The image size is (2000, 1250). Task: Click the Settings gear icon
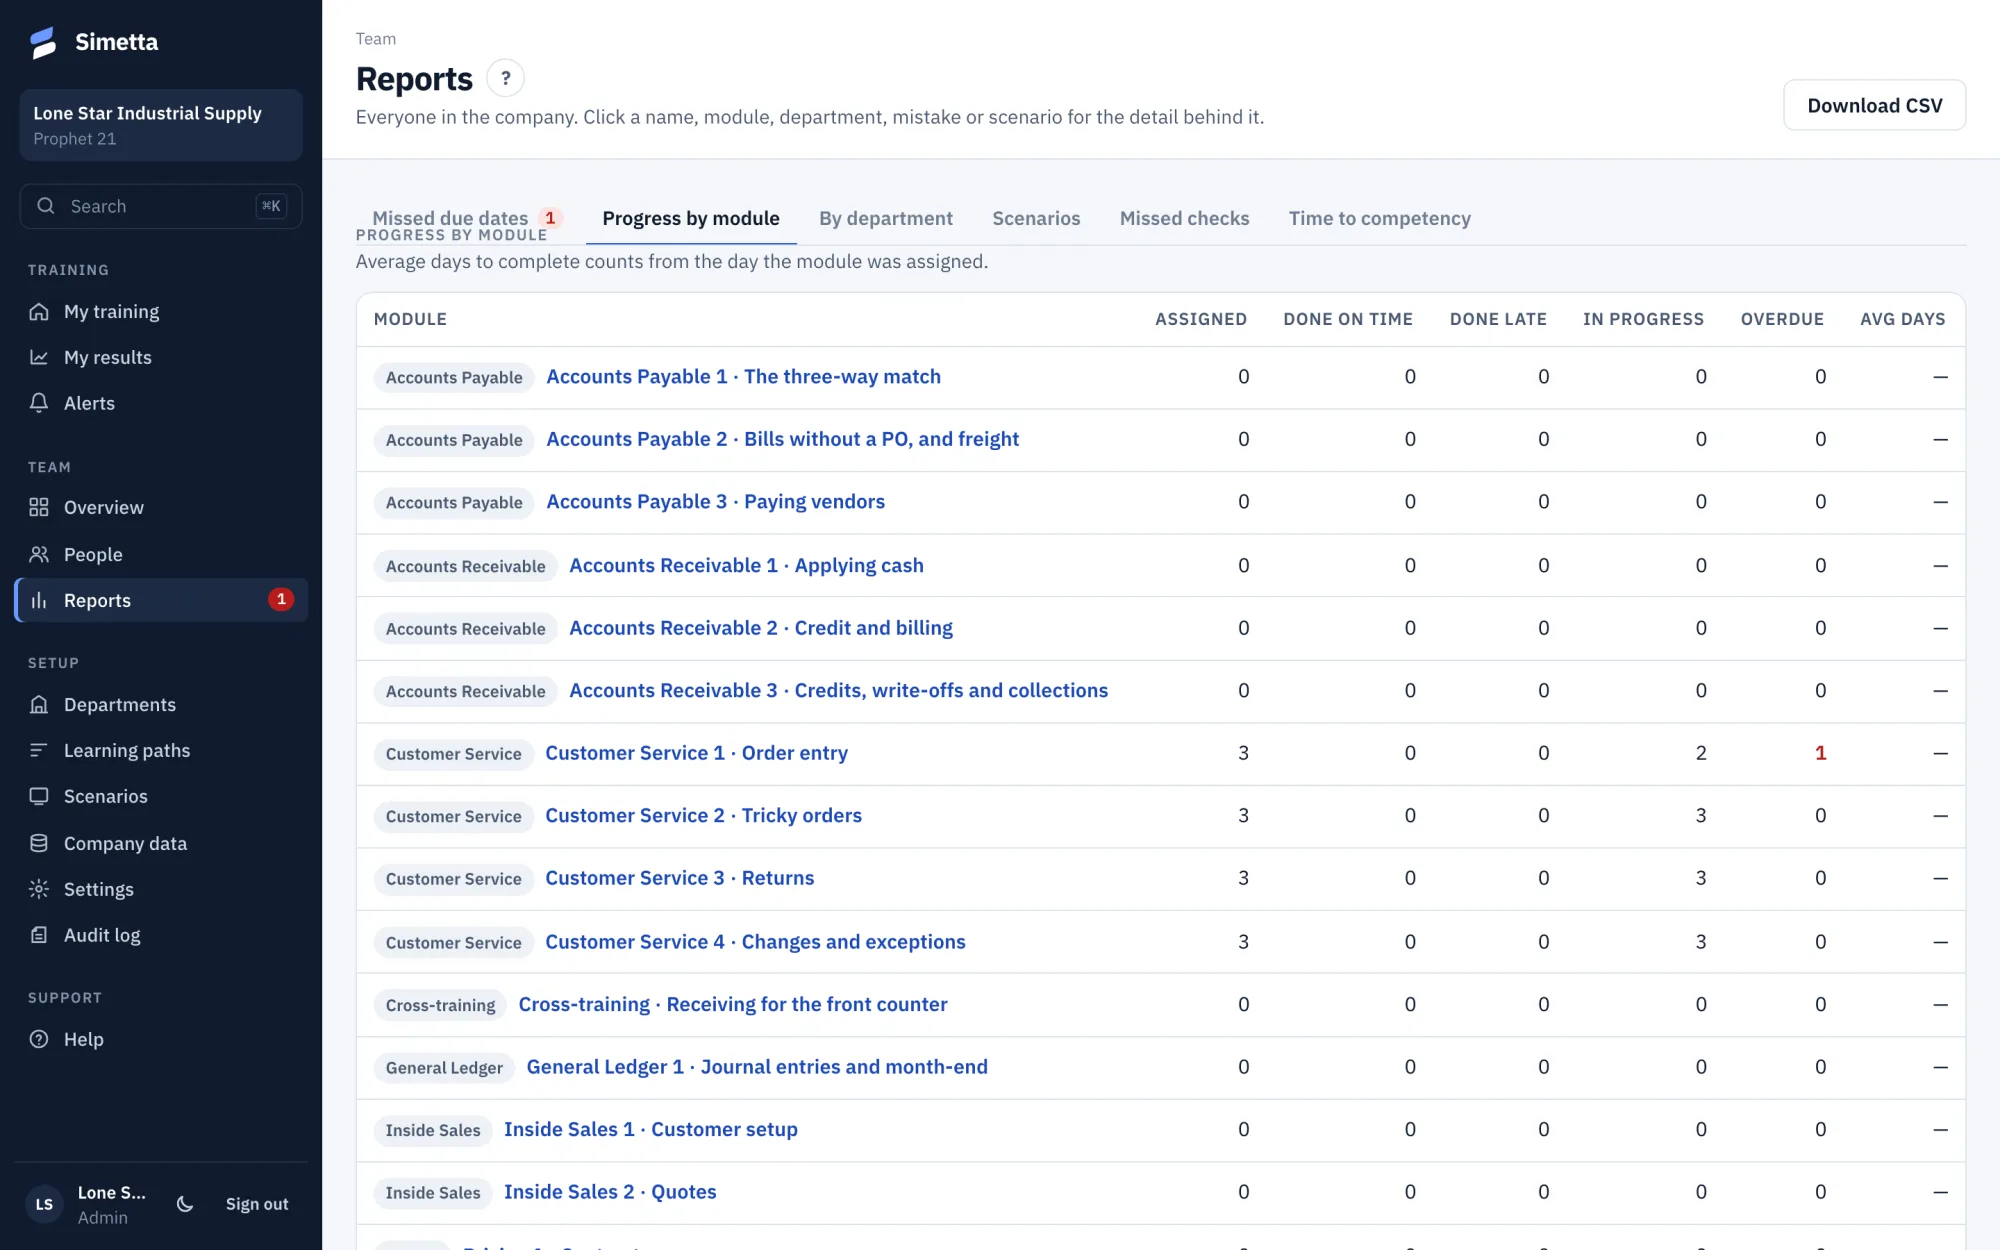(x=39, y=889)
